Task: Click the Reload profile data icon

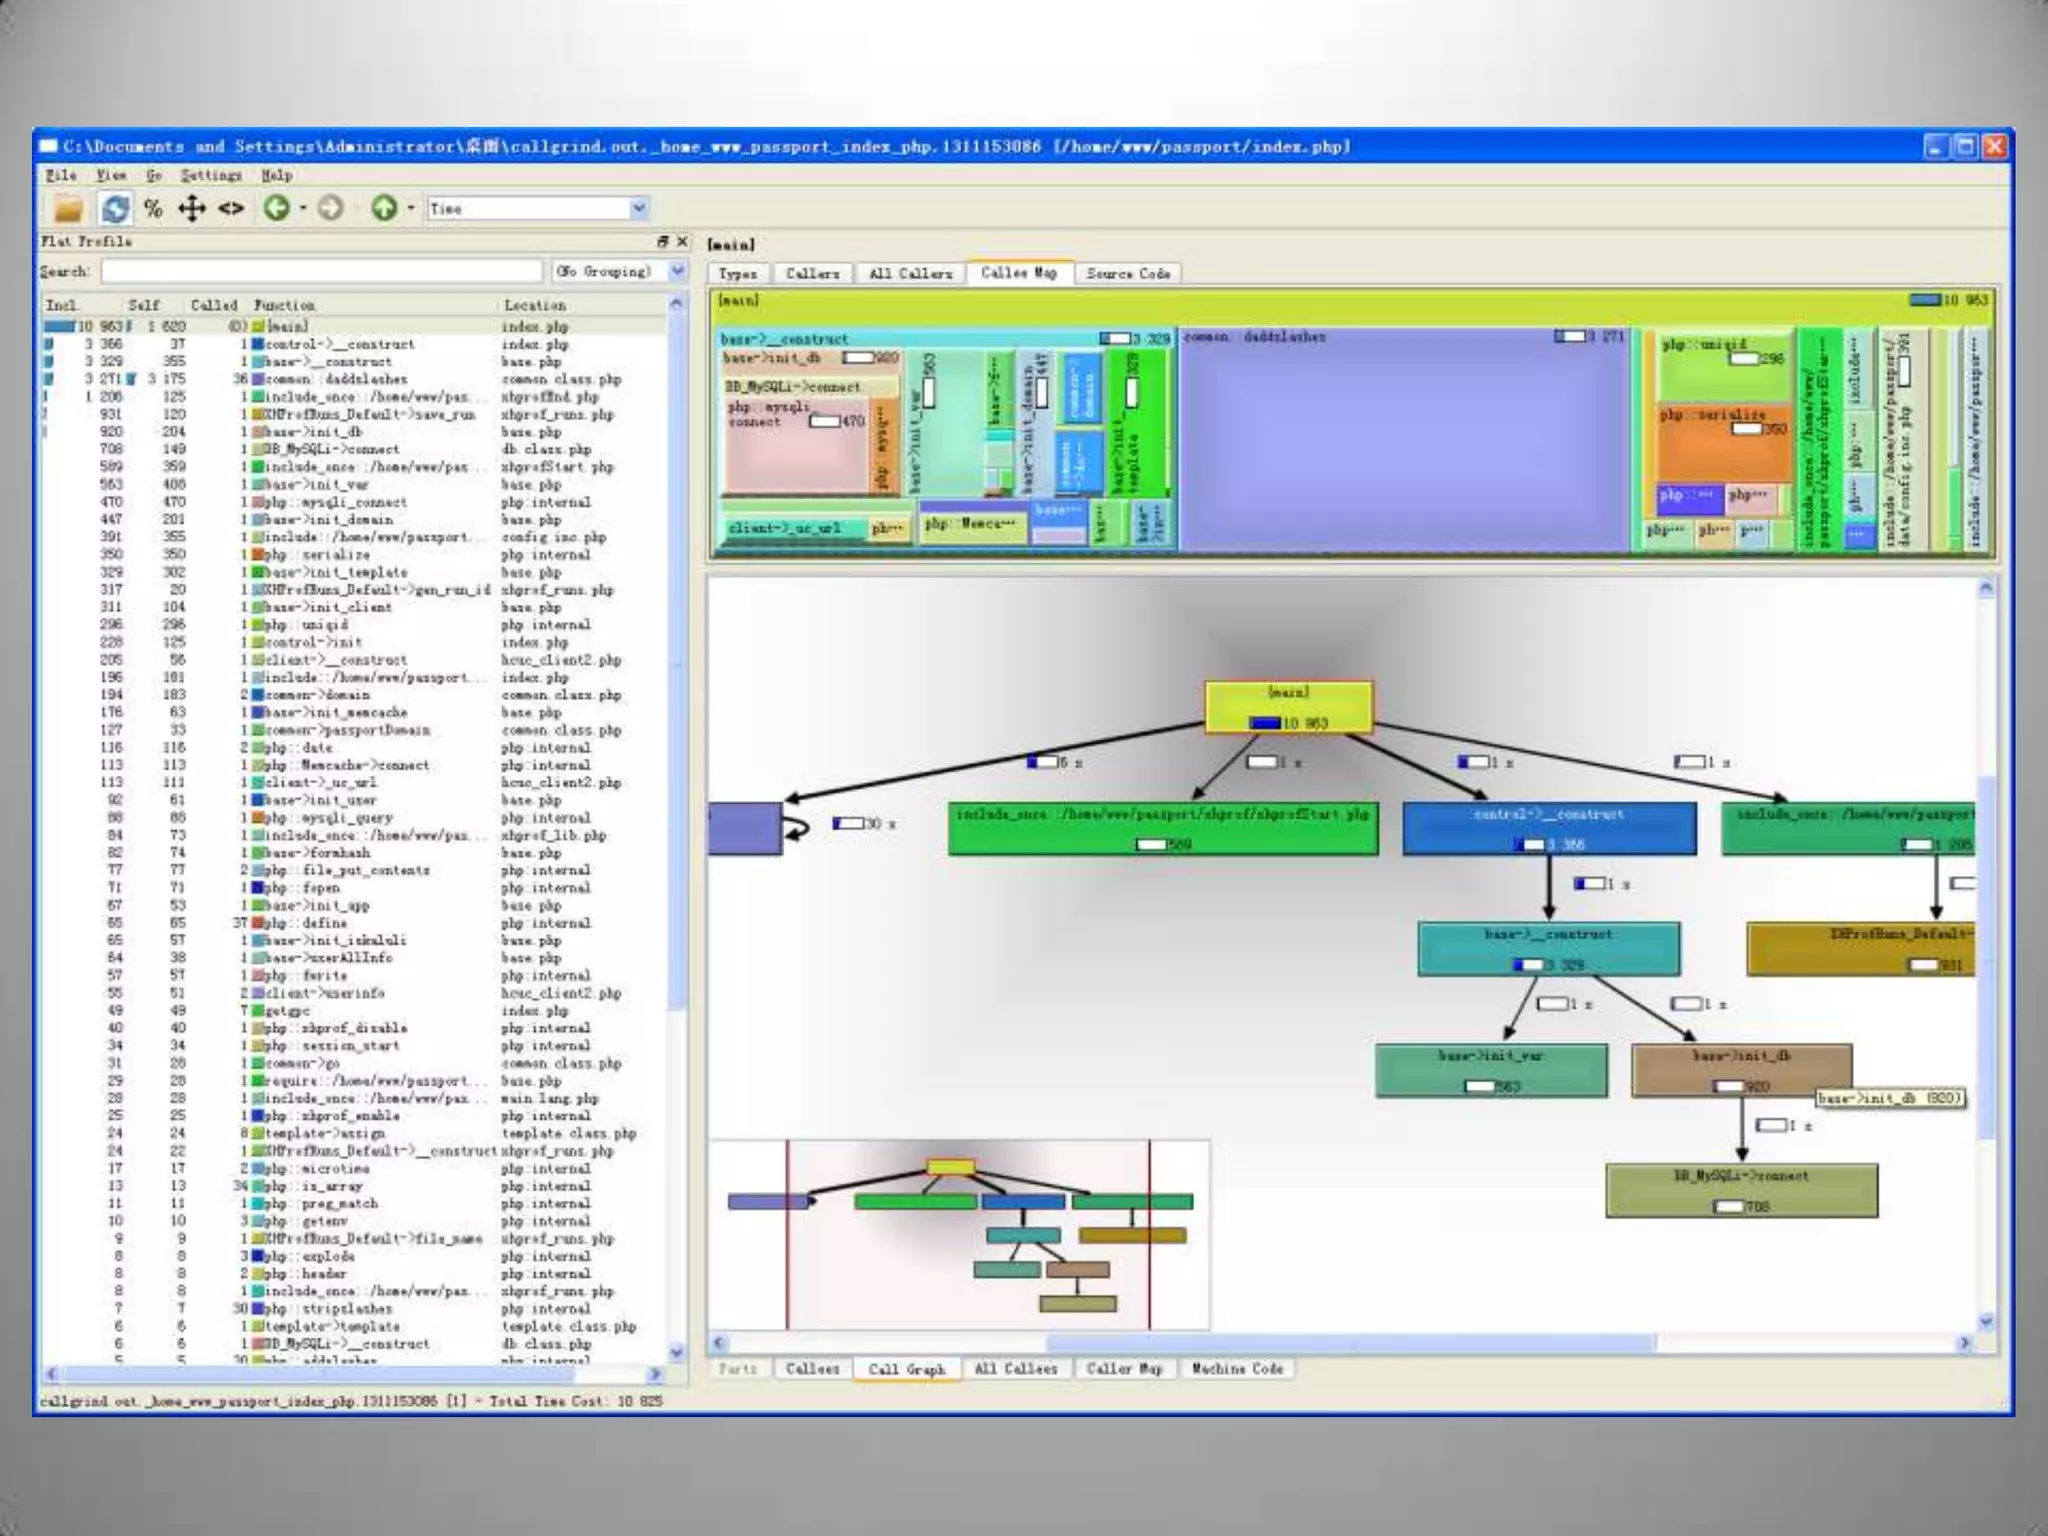Action: (x=116, y=208)
